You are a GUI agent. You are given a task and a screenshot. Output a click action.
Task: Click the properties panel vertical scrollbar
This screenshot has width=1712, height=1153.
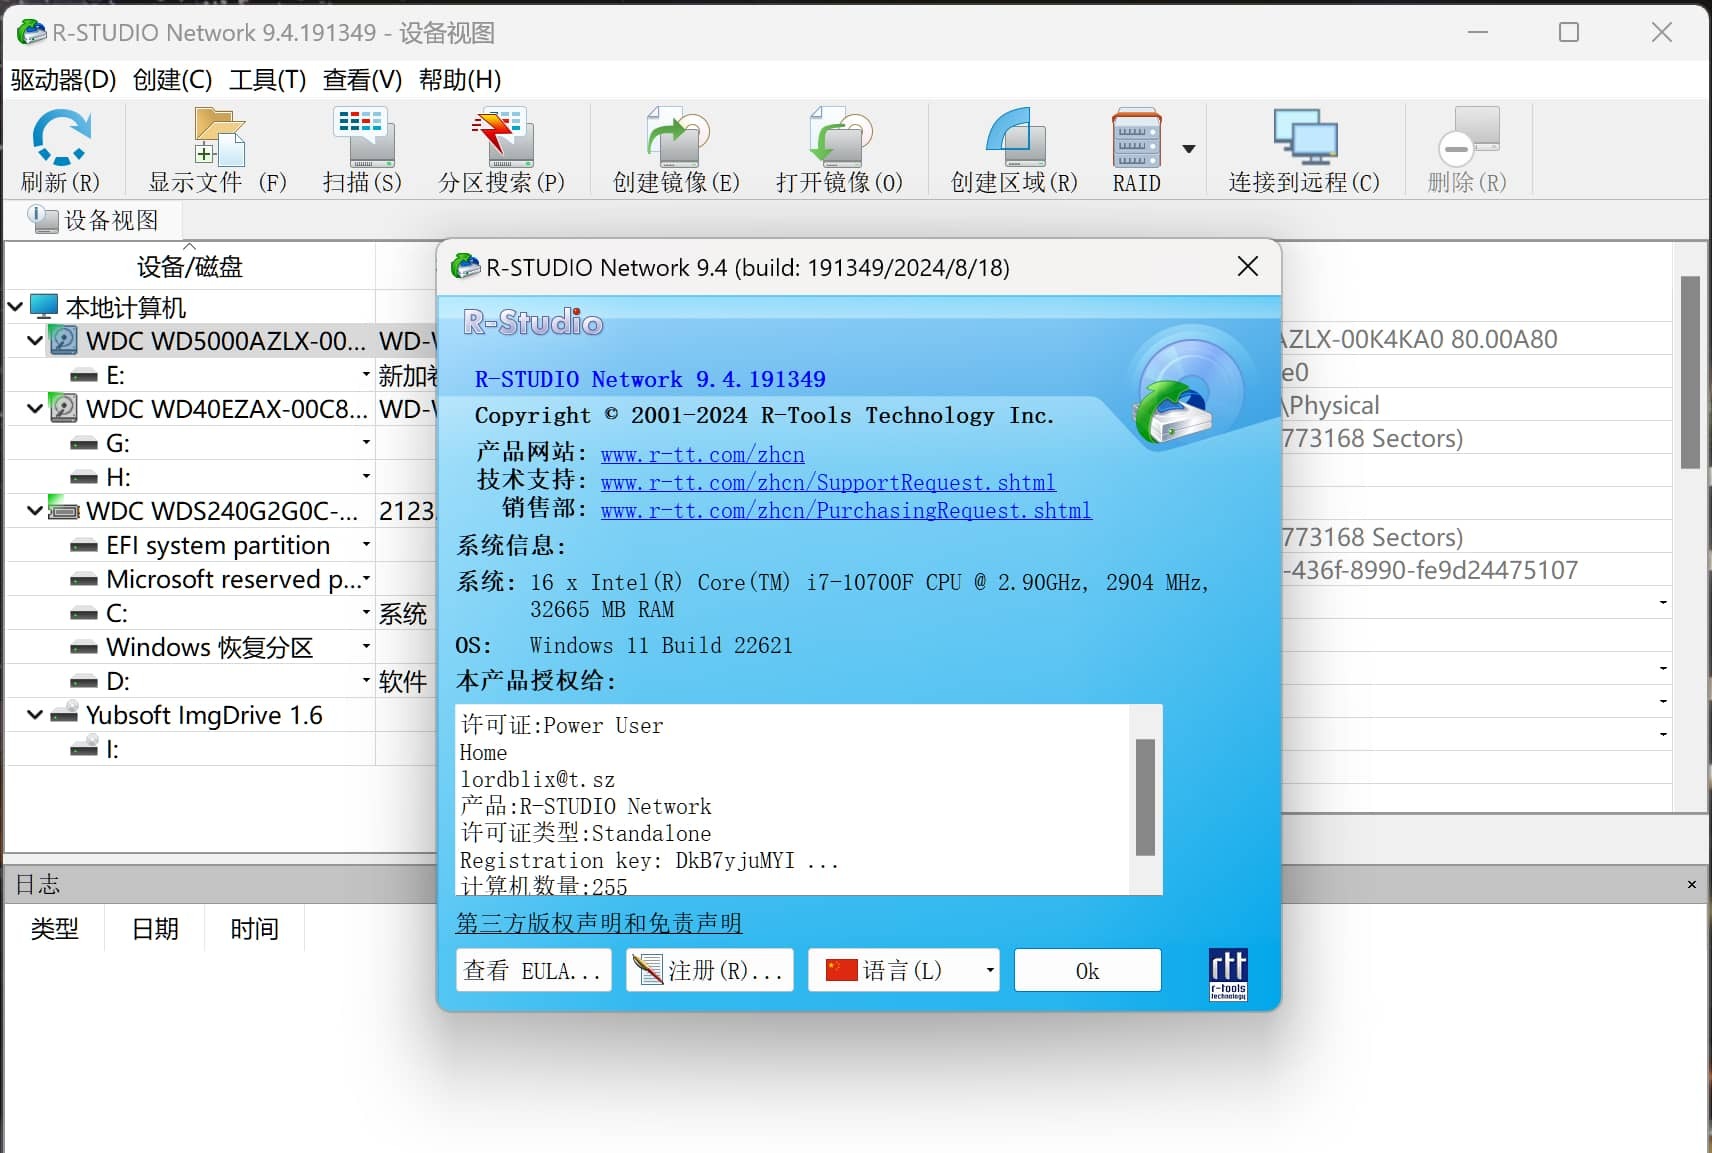coord(1690,372)
